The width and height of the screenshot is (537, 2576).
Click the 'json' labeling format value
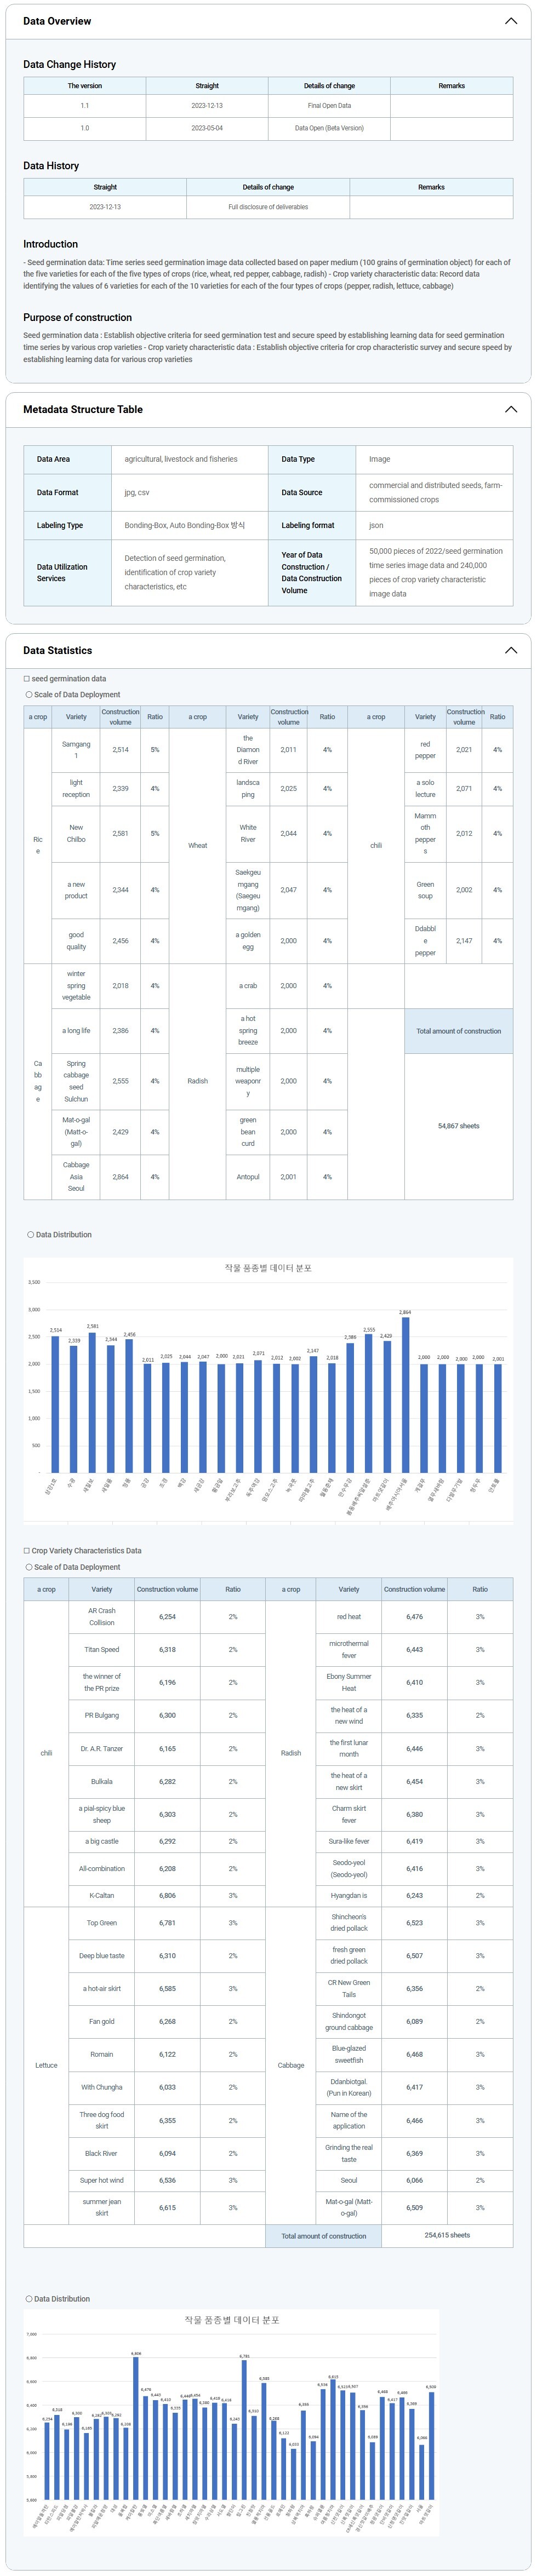click(376, 525)
